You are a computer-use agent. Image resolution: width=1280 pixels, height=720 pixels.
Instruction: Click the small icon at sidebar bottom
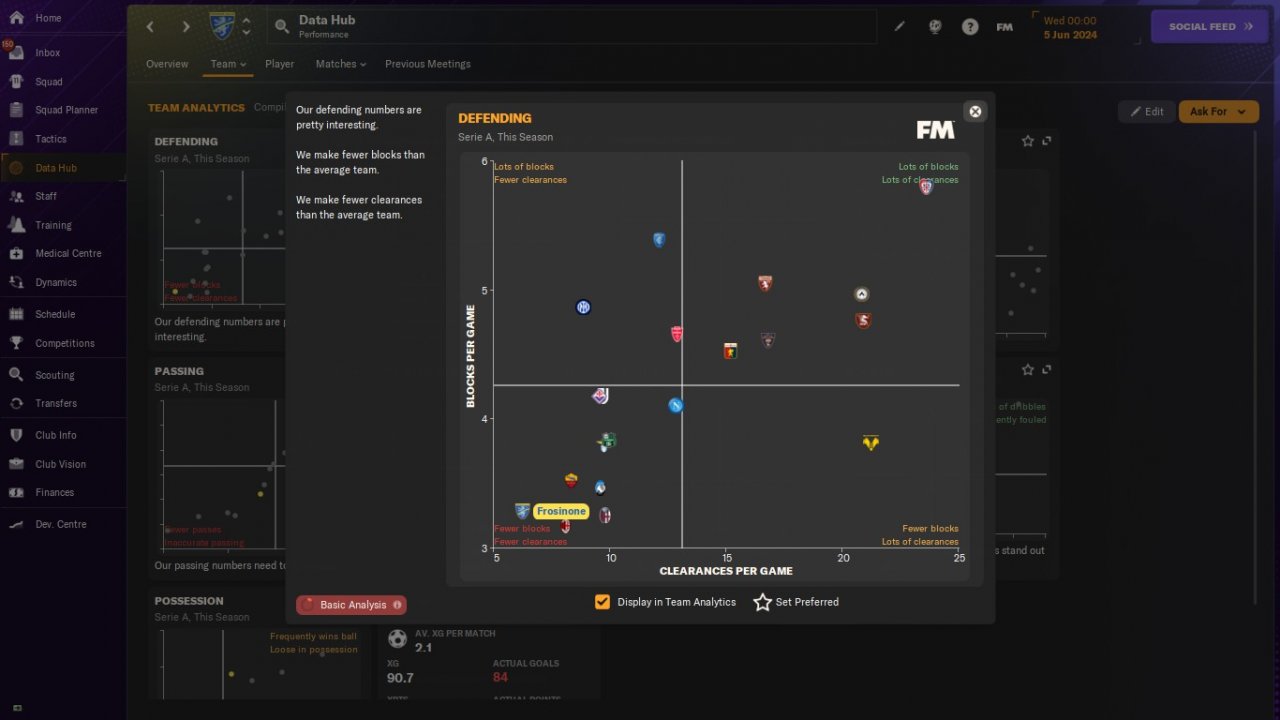[17, 708]
